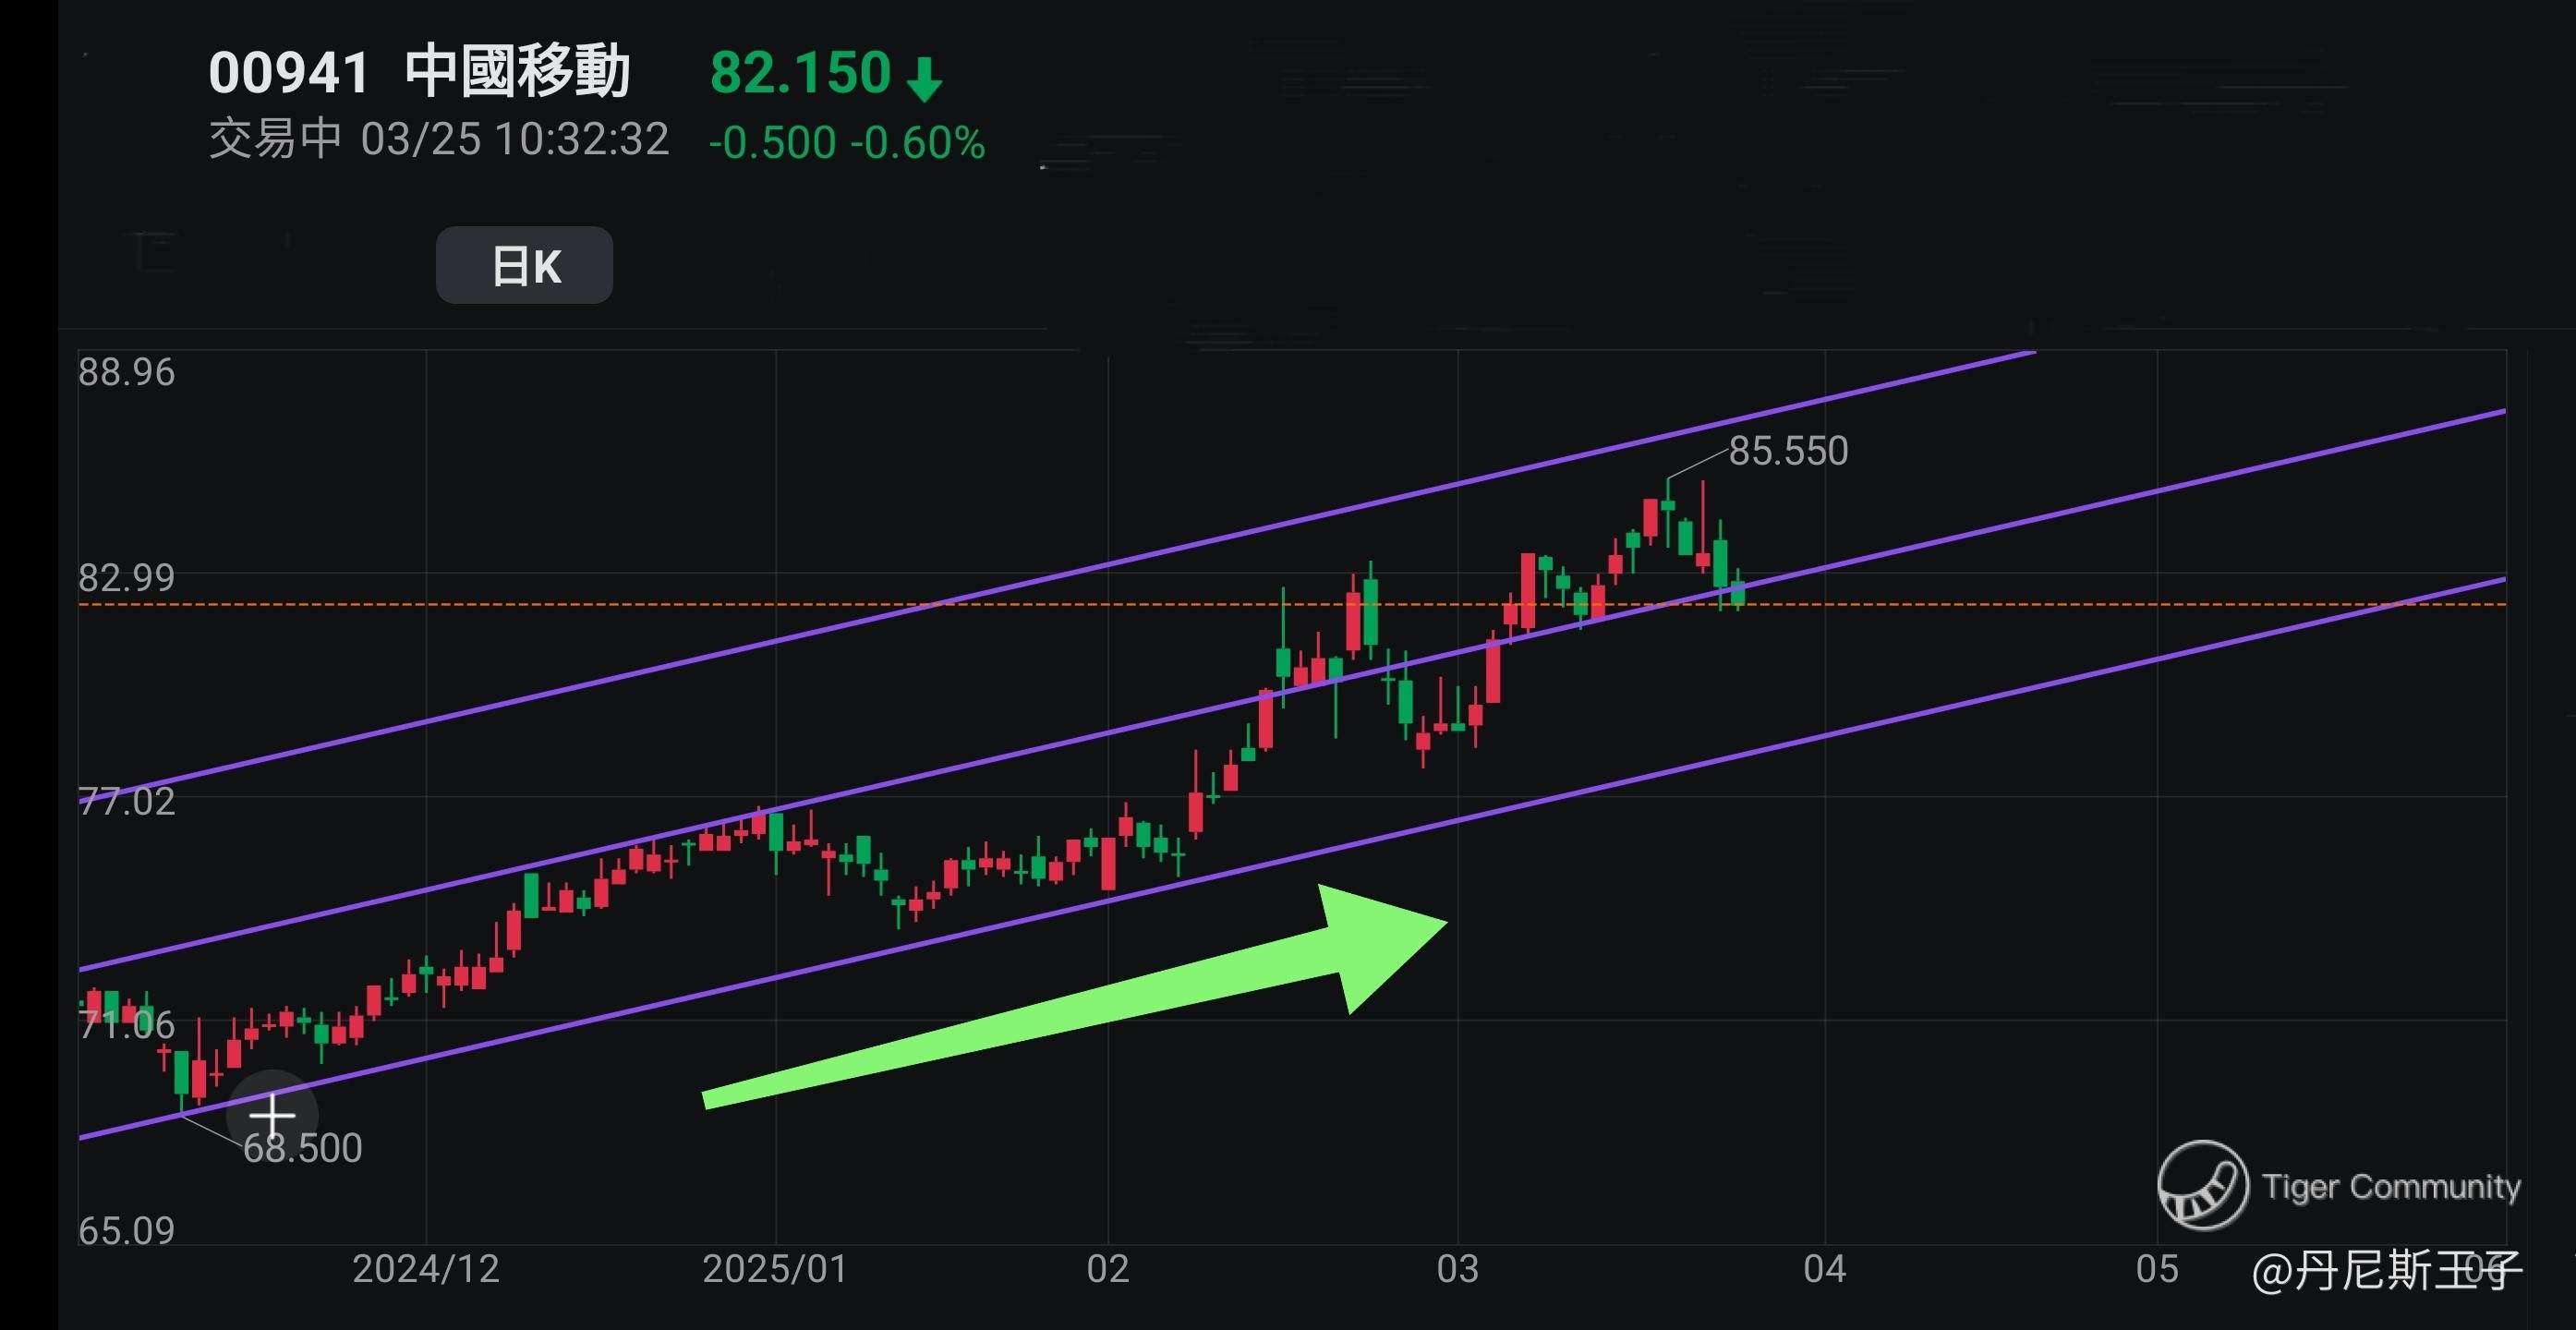Click the crosshair plus cursor icon
This screenshot has width=2576, height=1330.
click(x=272, y=1115)
